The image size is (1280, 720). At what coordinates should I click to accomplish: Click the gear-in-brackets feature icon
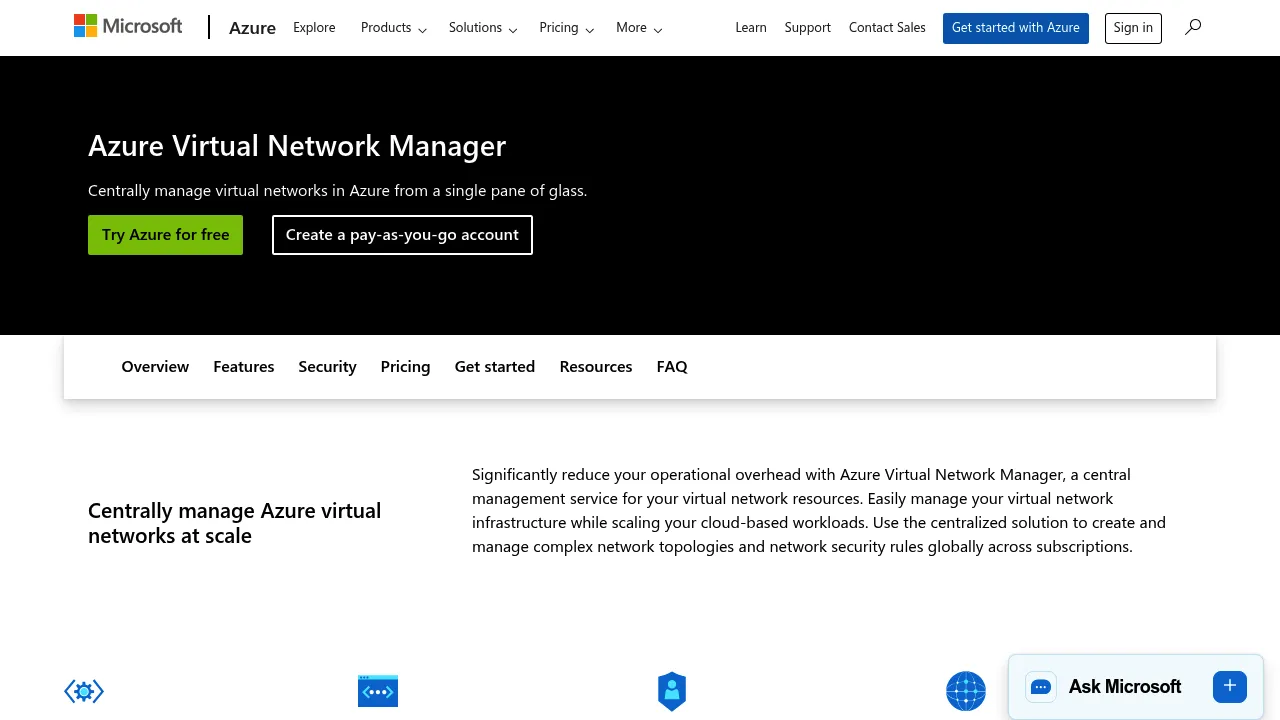click(x=84, y=691)
